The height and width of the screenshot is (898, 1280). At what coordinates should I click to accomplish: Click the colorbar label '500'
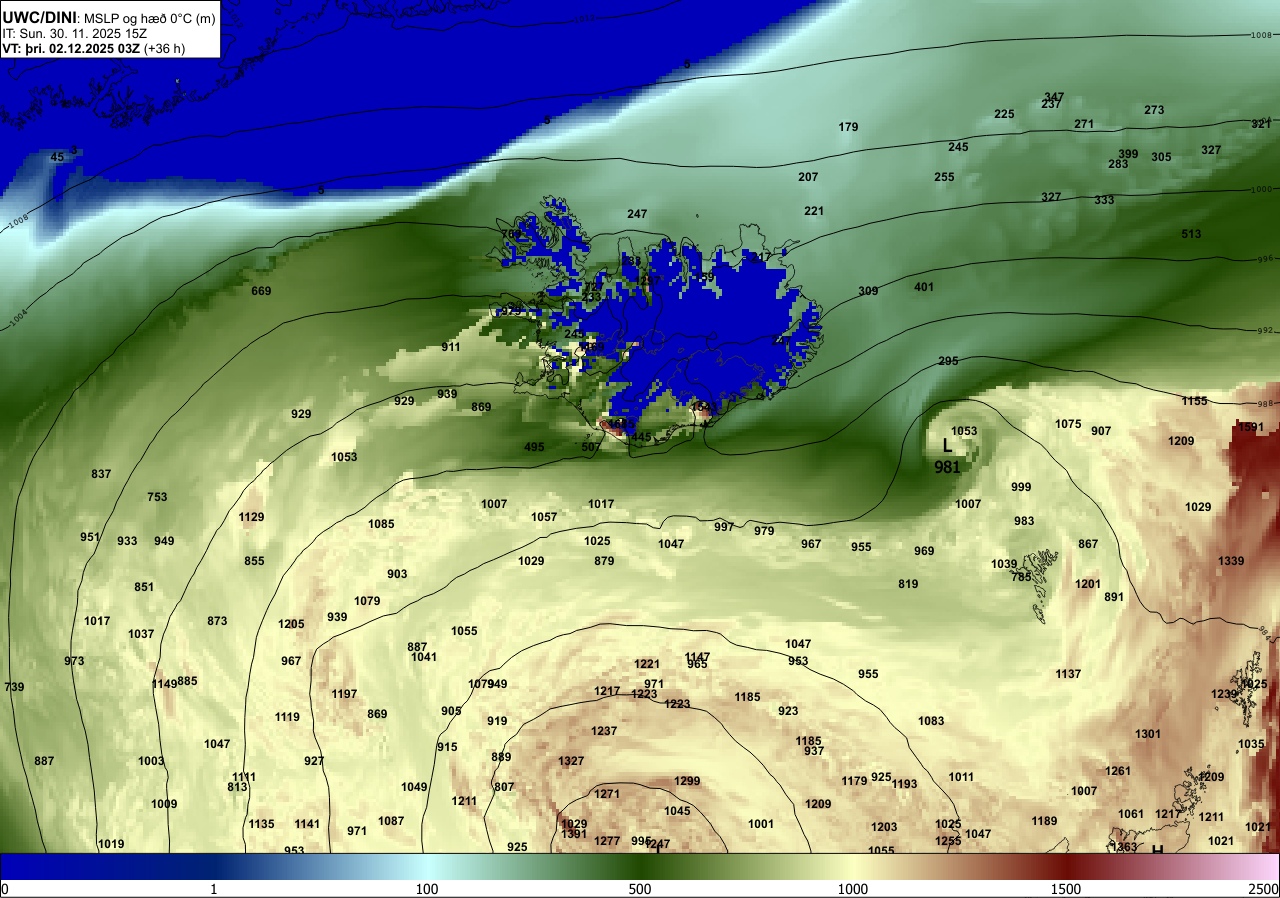640,889
